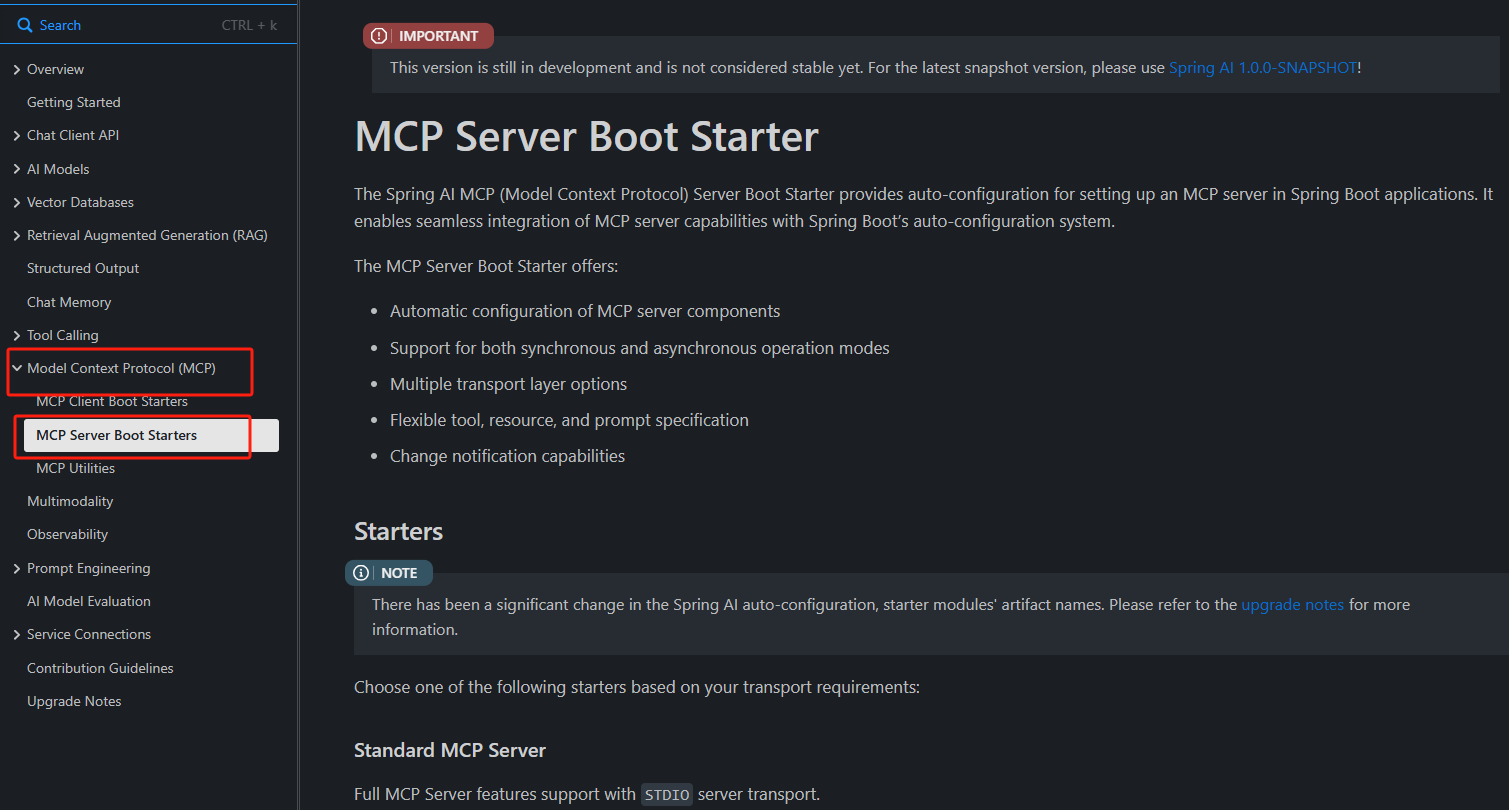Follow the Spring AI 1.0.0-SNAPSHOT link
Image resolution: width=1509 pixels, height=810 pixels.
[1263, 68]
